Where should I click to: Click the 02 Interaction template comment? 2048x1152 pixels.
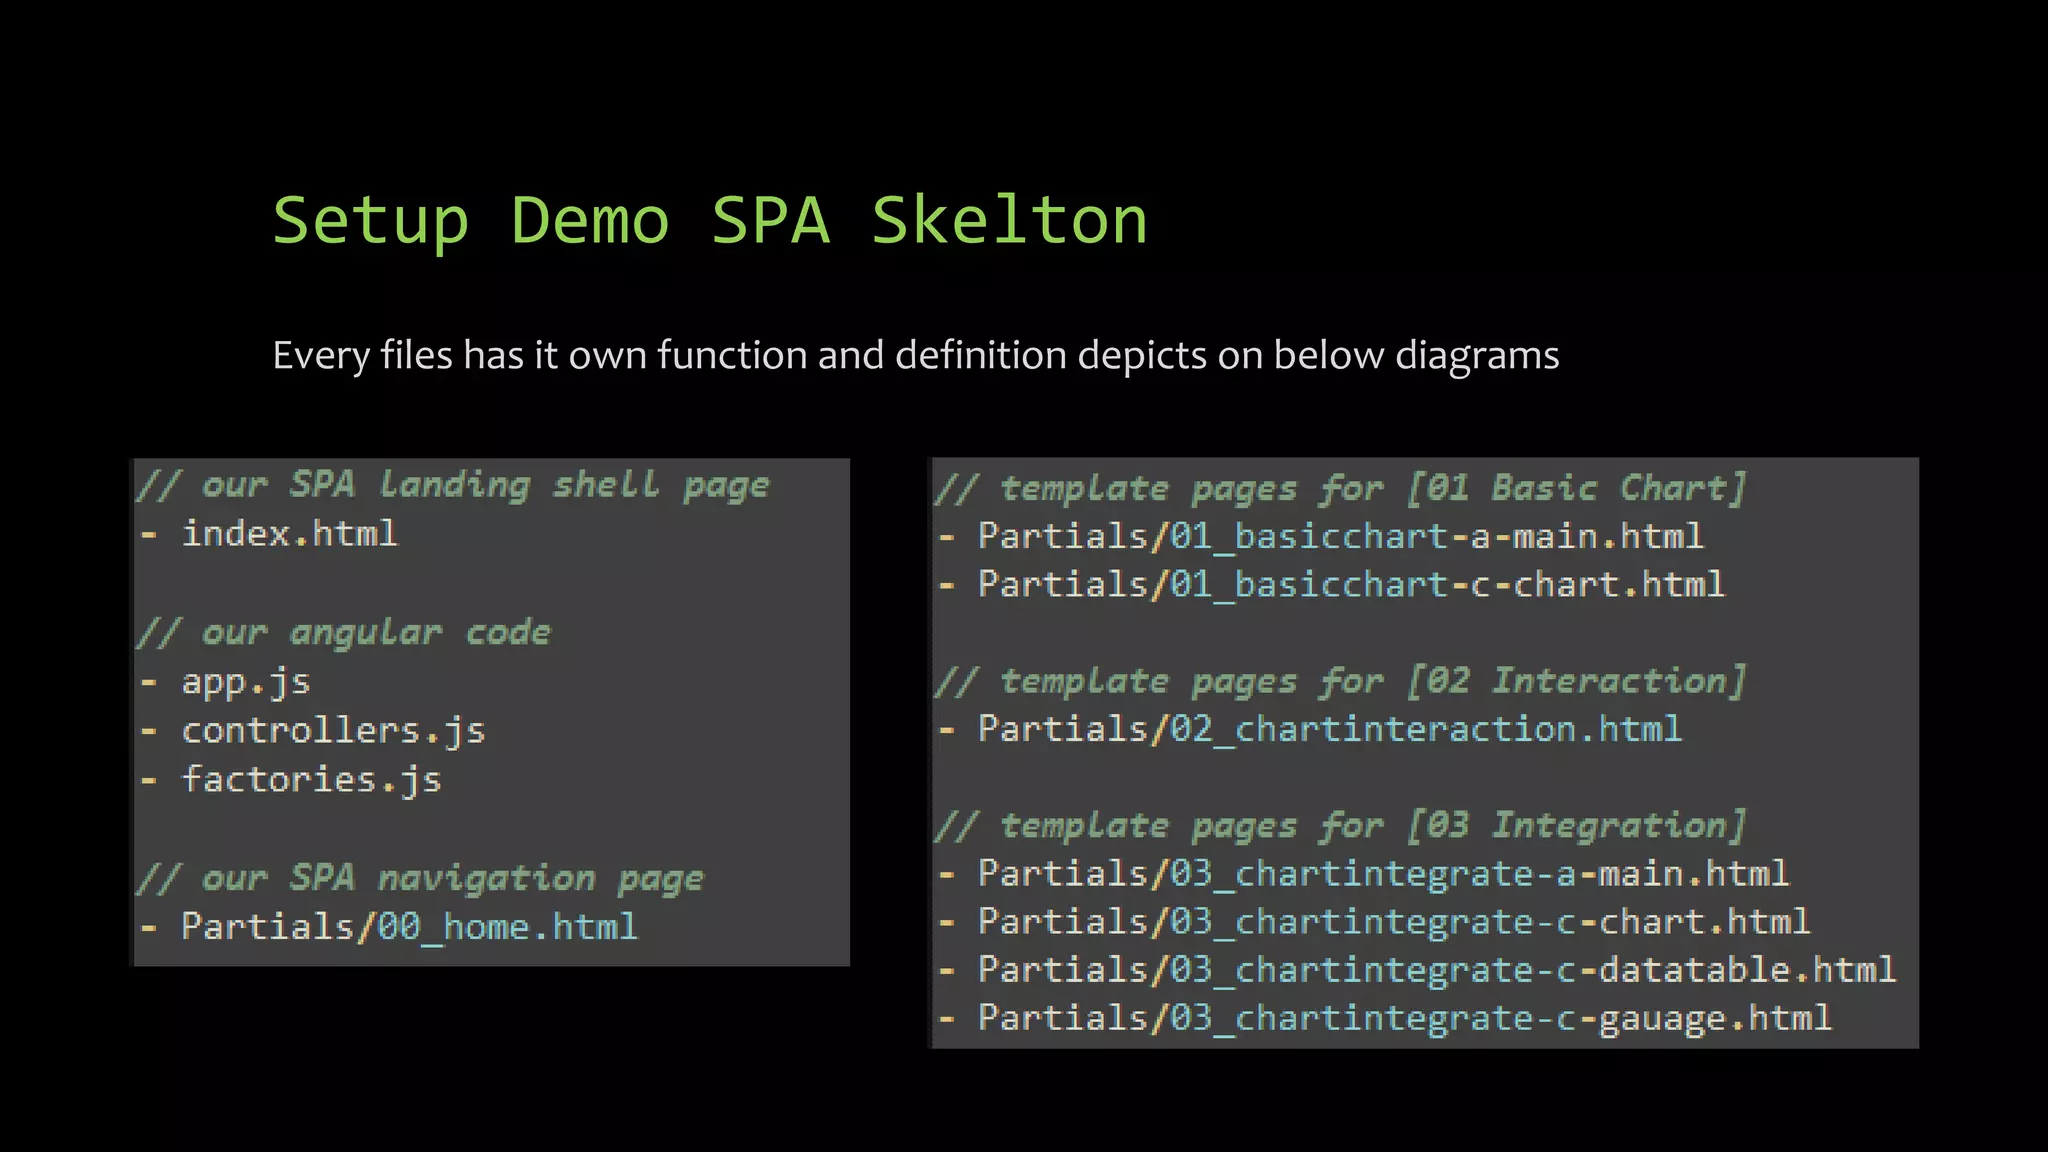[1340, 682]
